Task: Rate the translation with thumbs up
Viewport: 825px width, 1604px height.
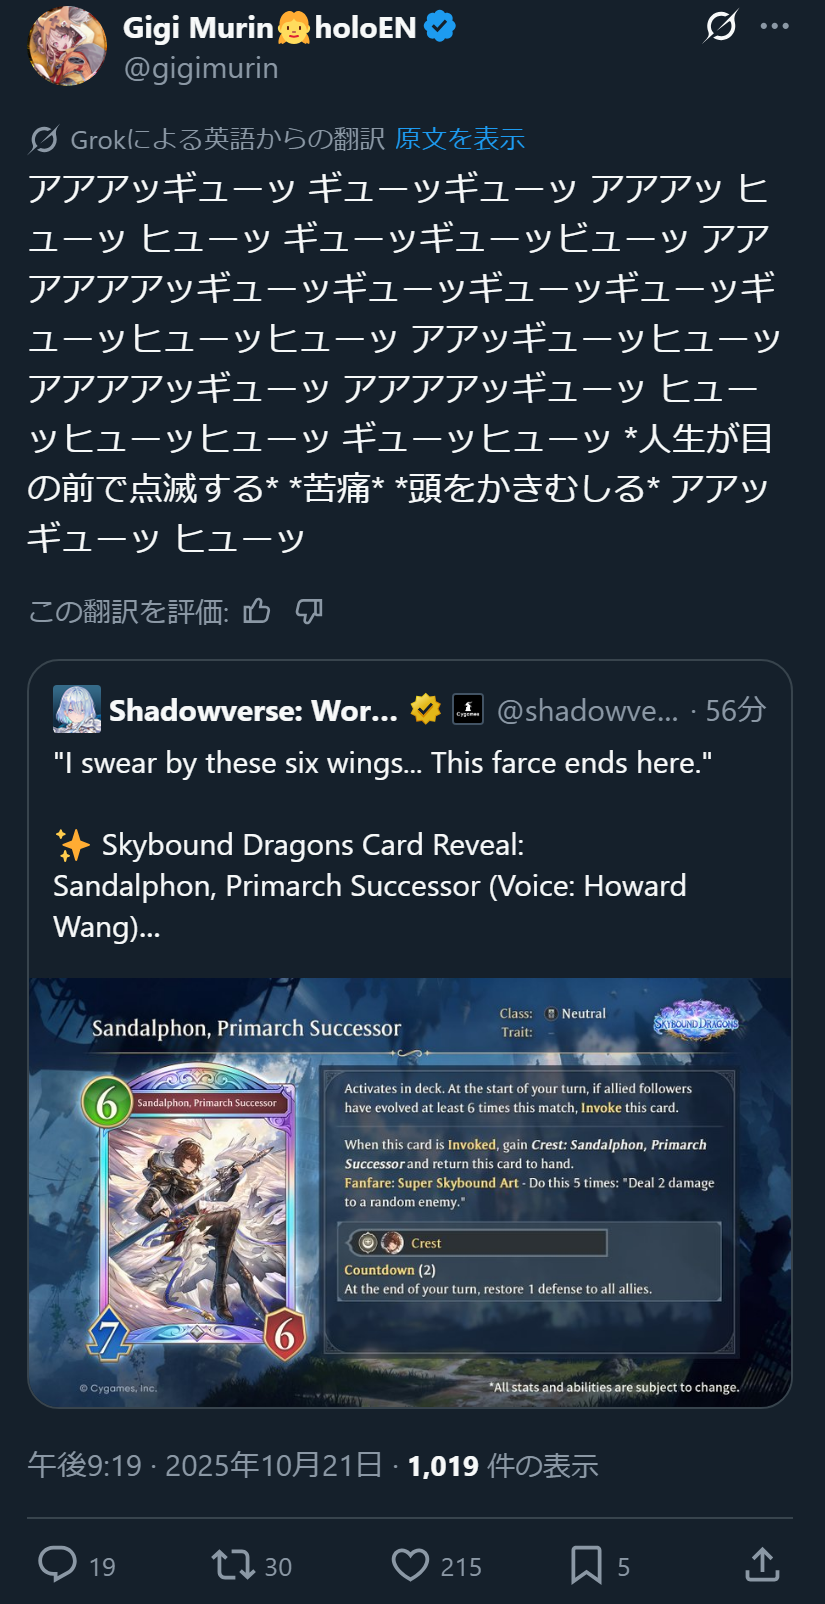Action: pos(257,611)
